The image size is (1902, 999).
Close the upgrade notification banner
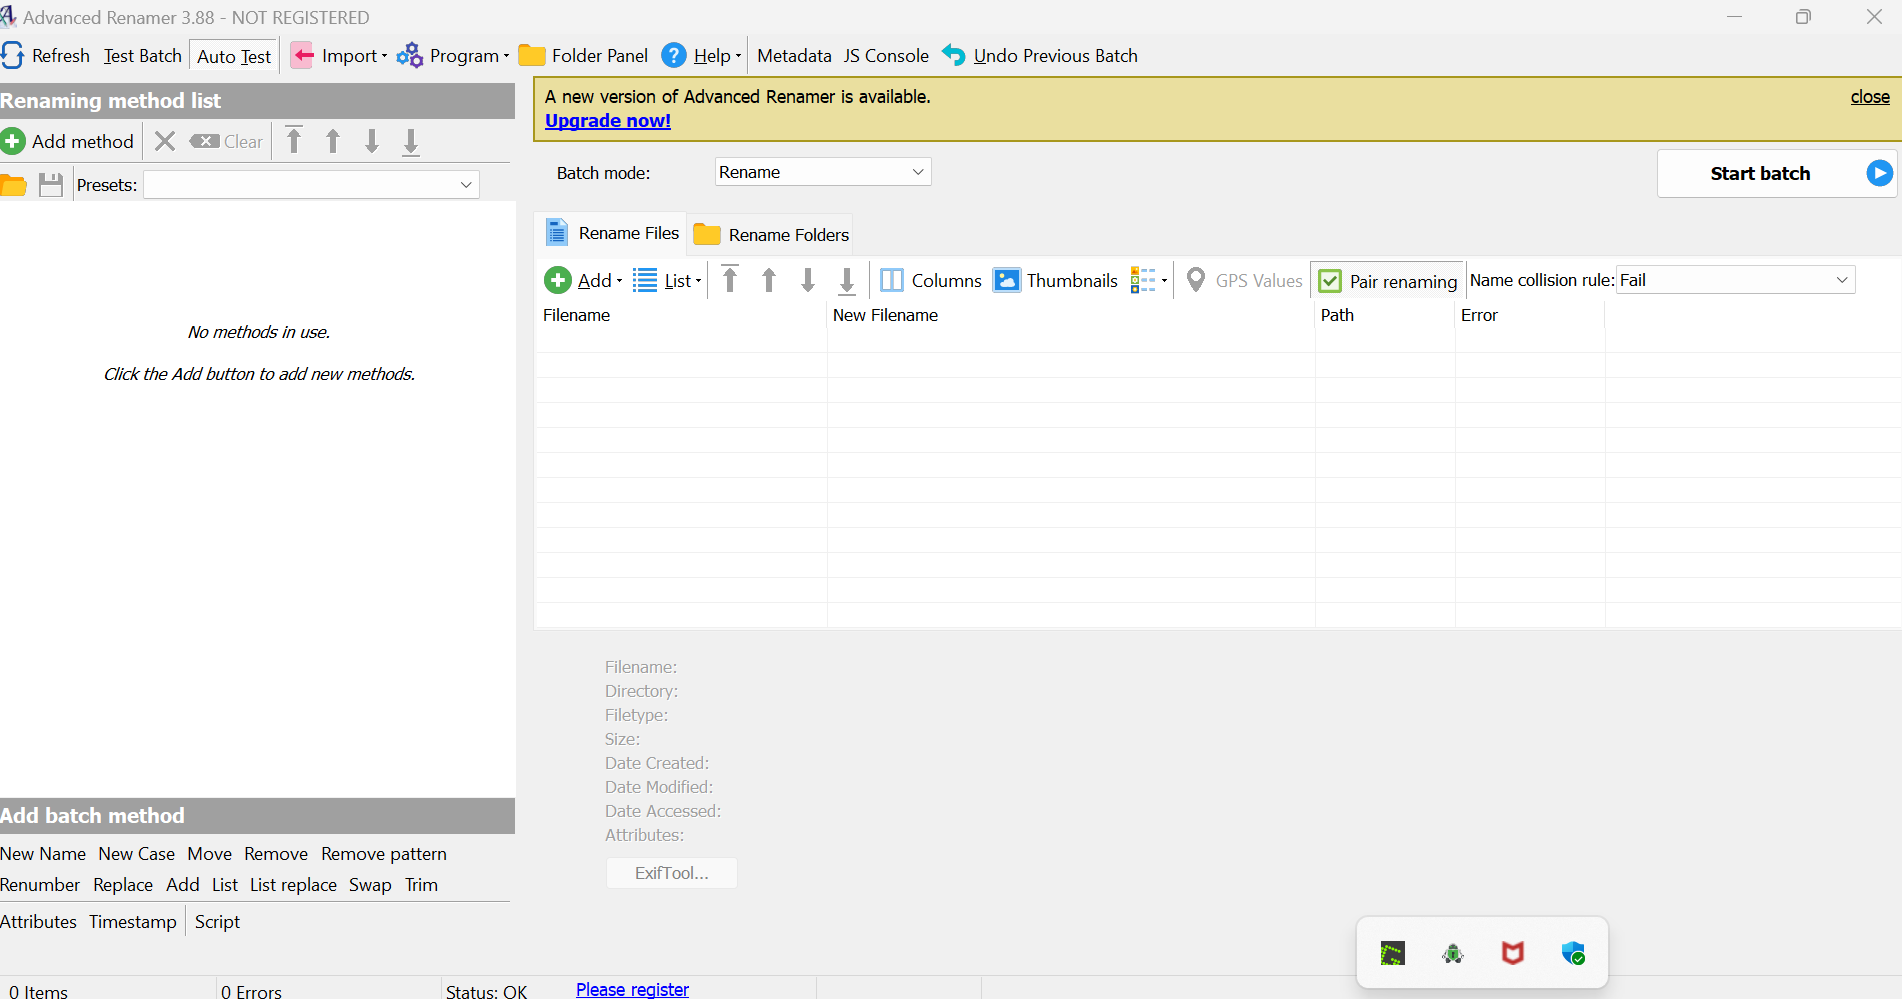click(1870, 97)
